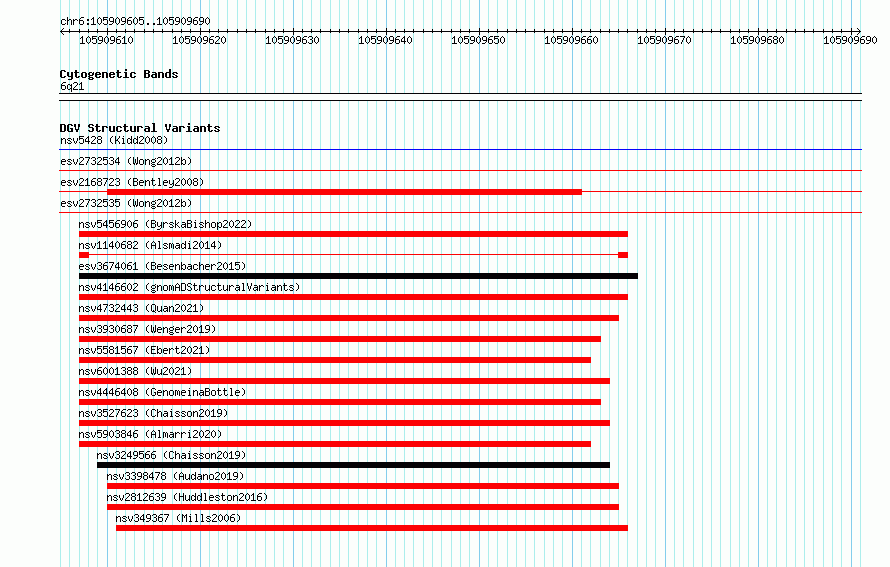Click the DGV Structural Variants track title
Image resolution: width=890 pixels, height=567 pixels.
140,128
